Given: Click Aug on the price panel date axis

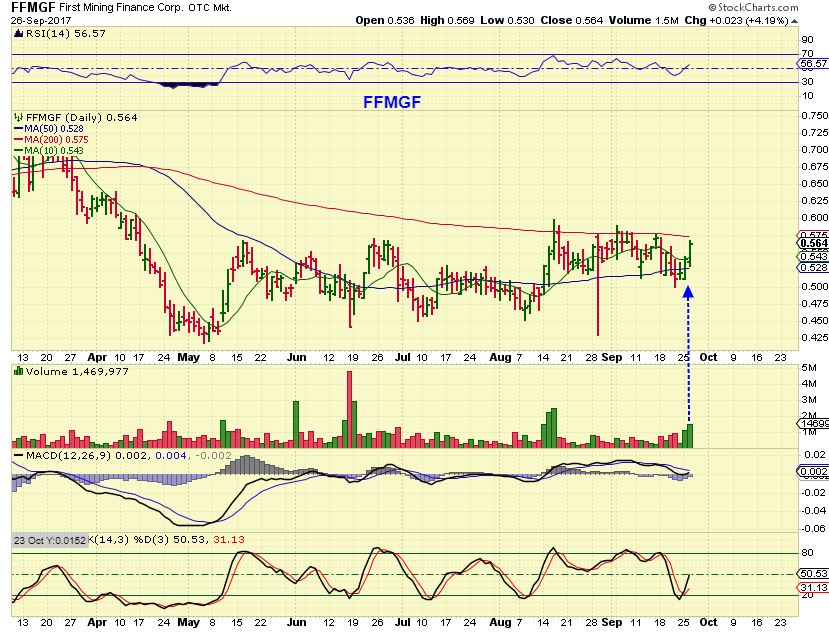Looking at the screenshot, I should (500, 358).
